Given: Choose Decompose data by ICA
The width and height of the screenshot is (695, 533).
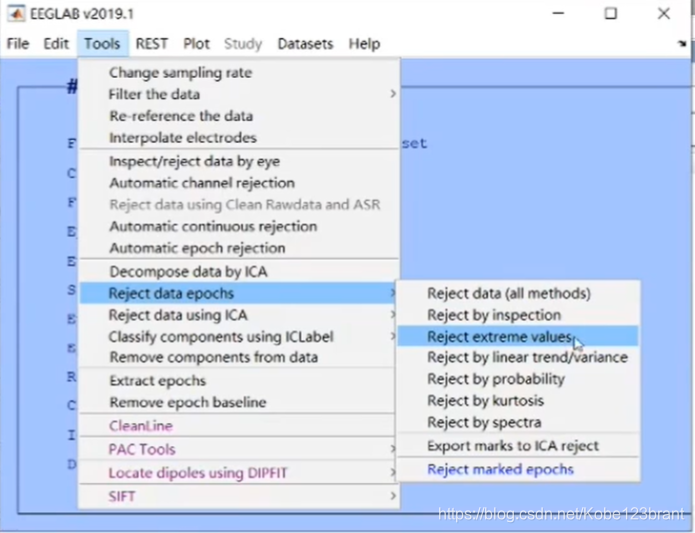Looking at the screenshot, I should click(239, 272).
